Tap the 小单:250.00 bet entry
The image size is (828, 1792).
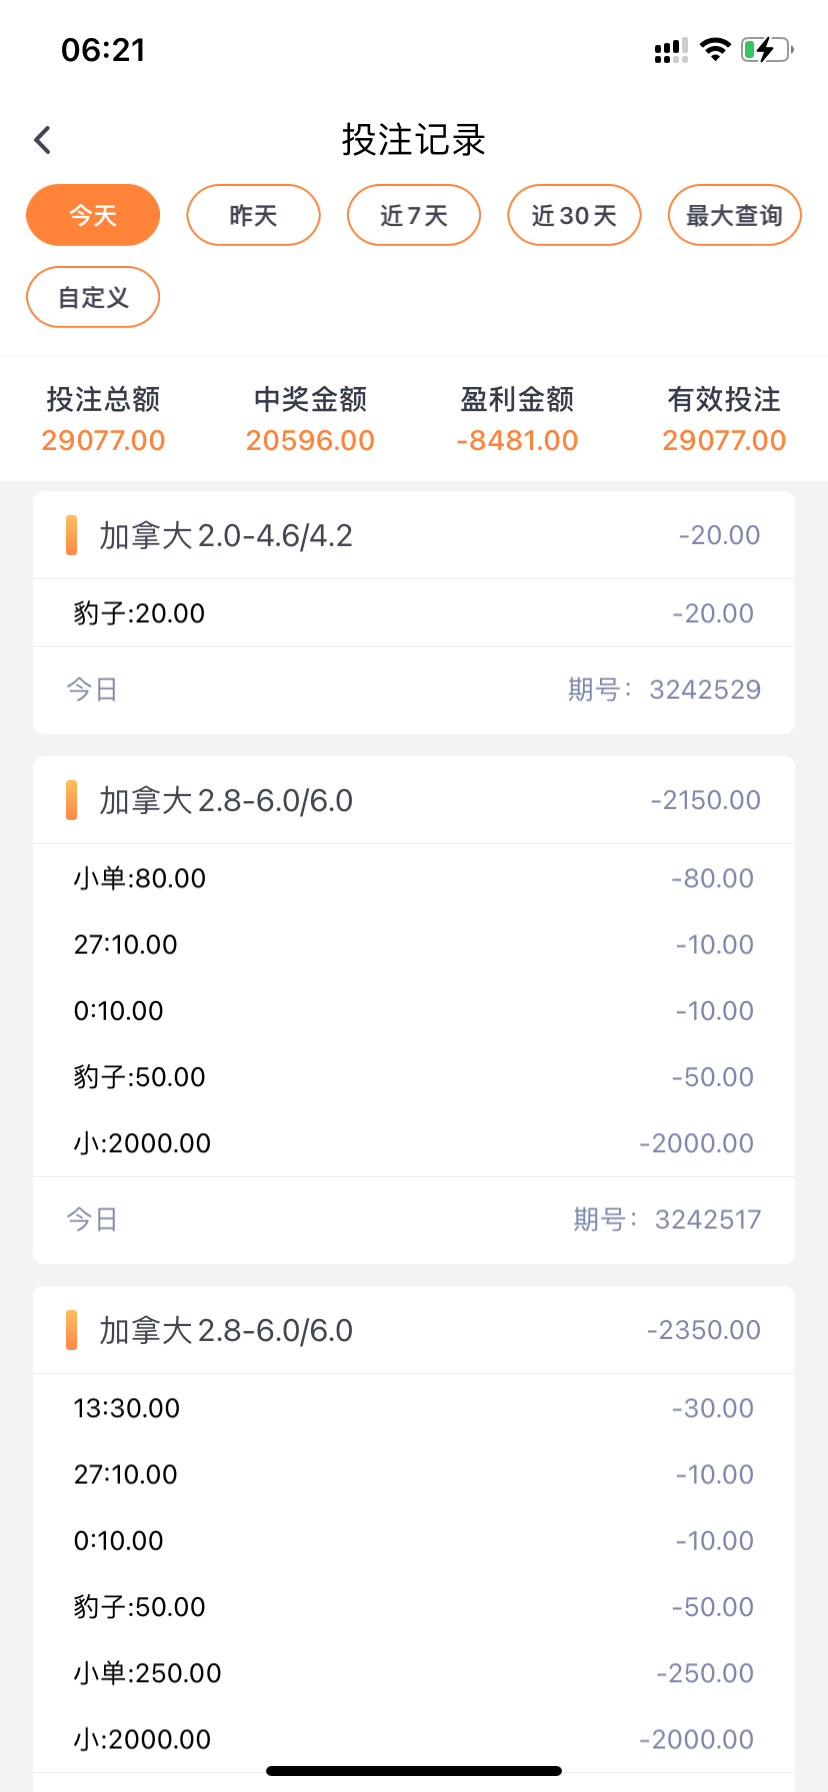pos(147,1673)
